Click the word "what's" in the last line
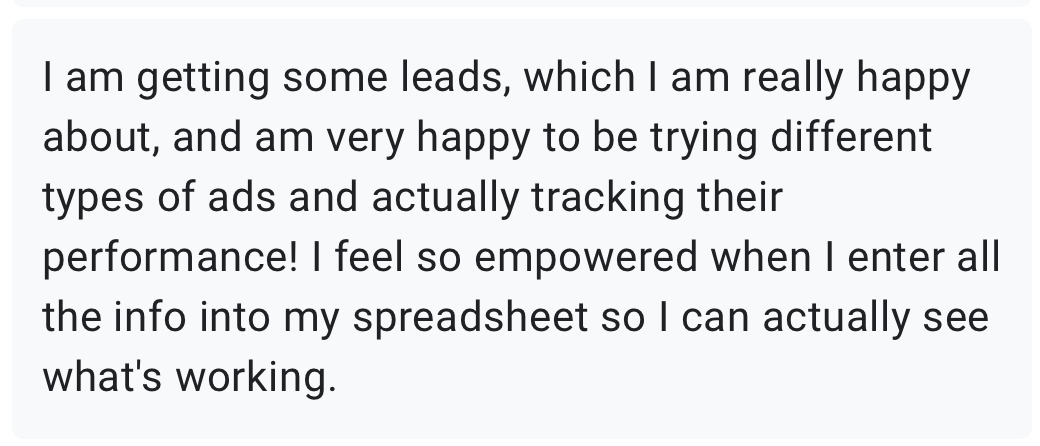Image resolution: width=1040 pixels, height=446 pixels. tap(102, 376)
